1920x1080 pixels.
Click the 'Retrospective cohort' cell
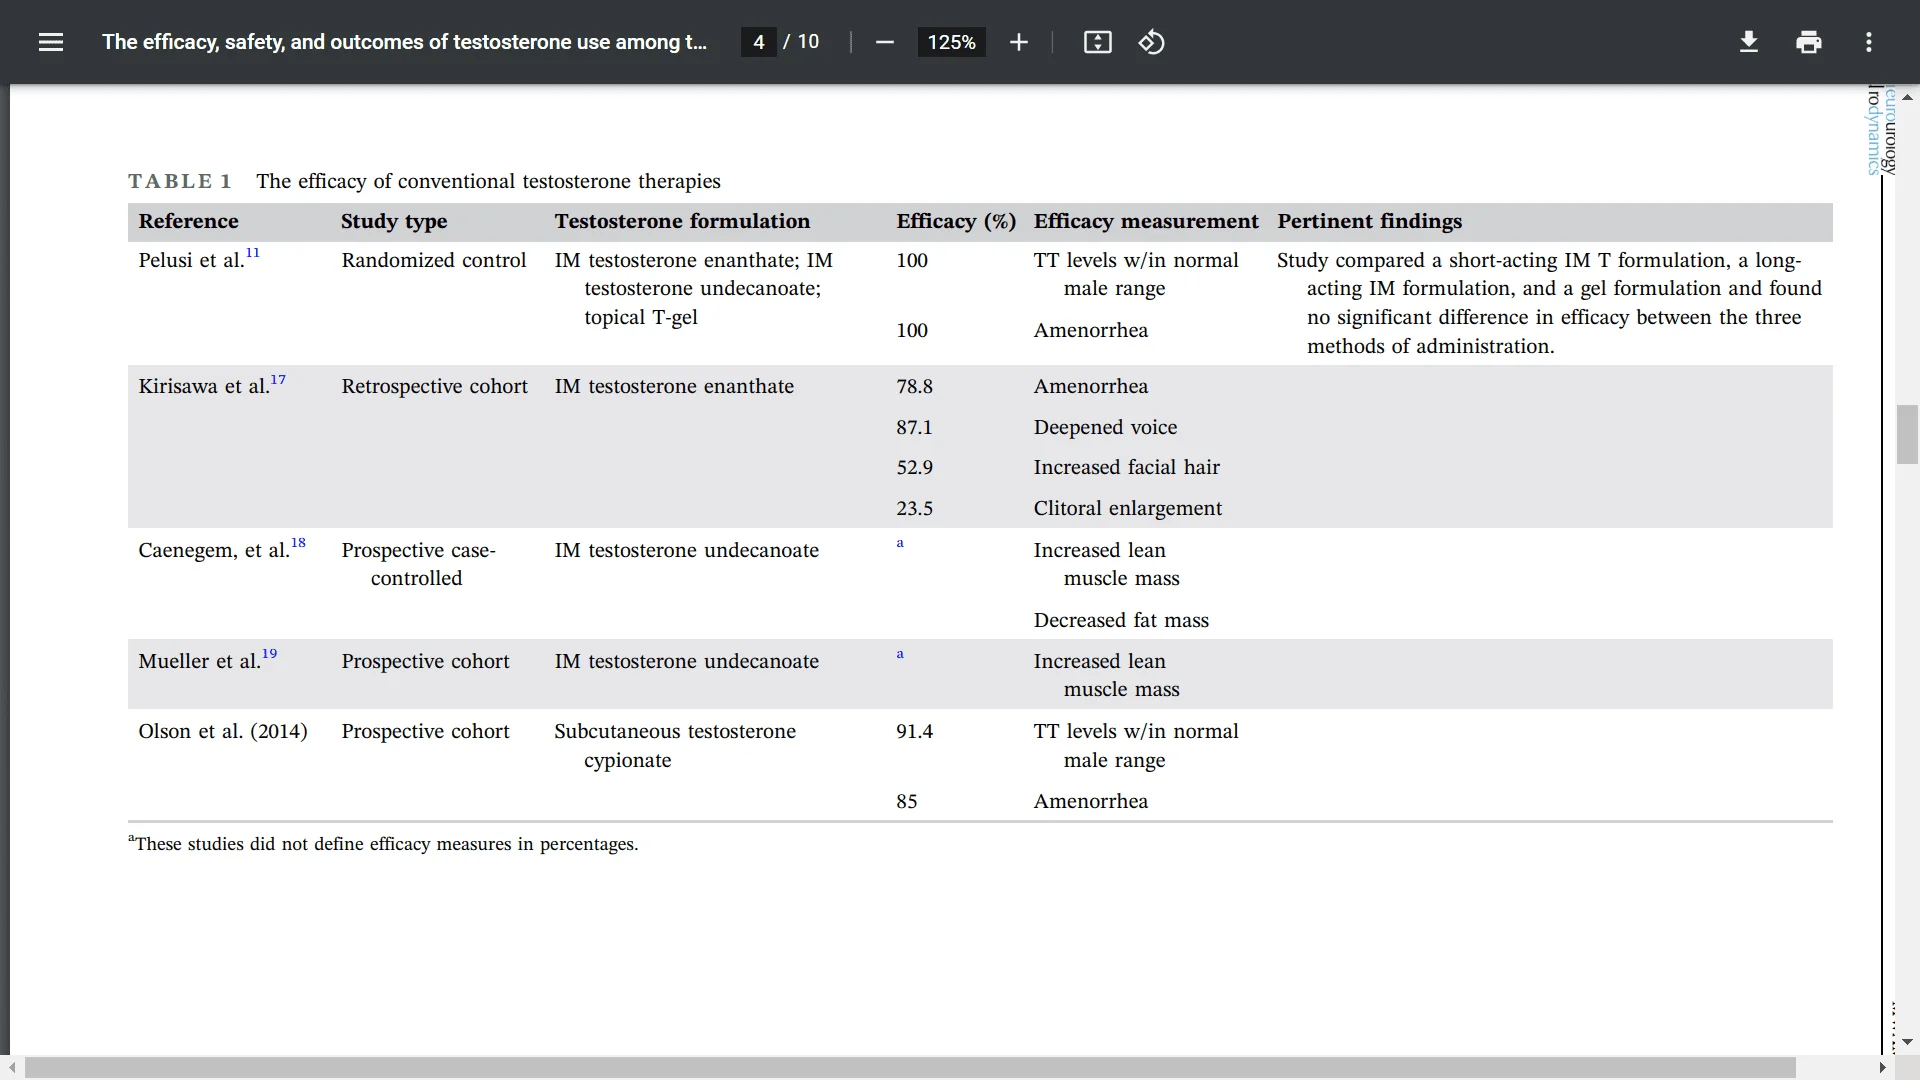pyautogui.click(x=434, y=386)
